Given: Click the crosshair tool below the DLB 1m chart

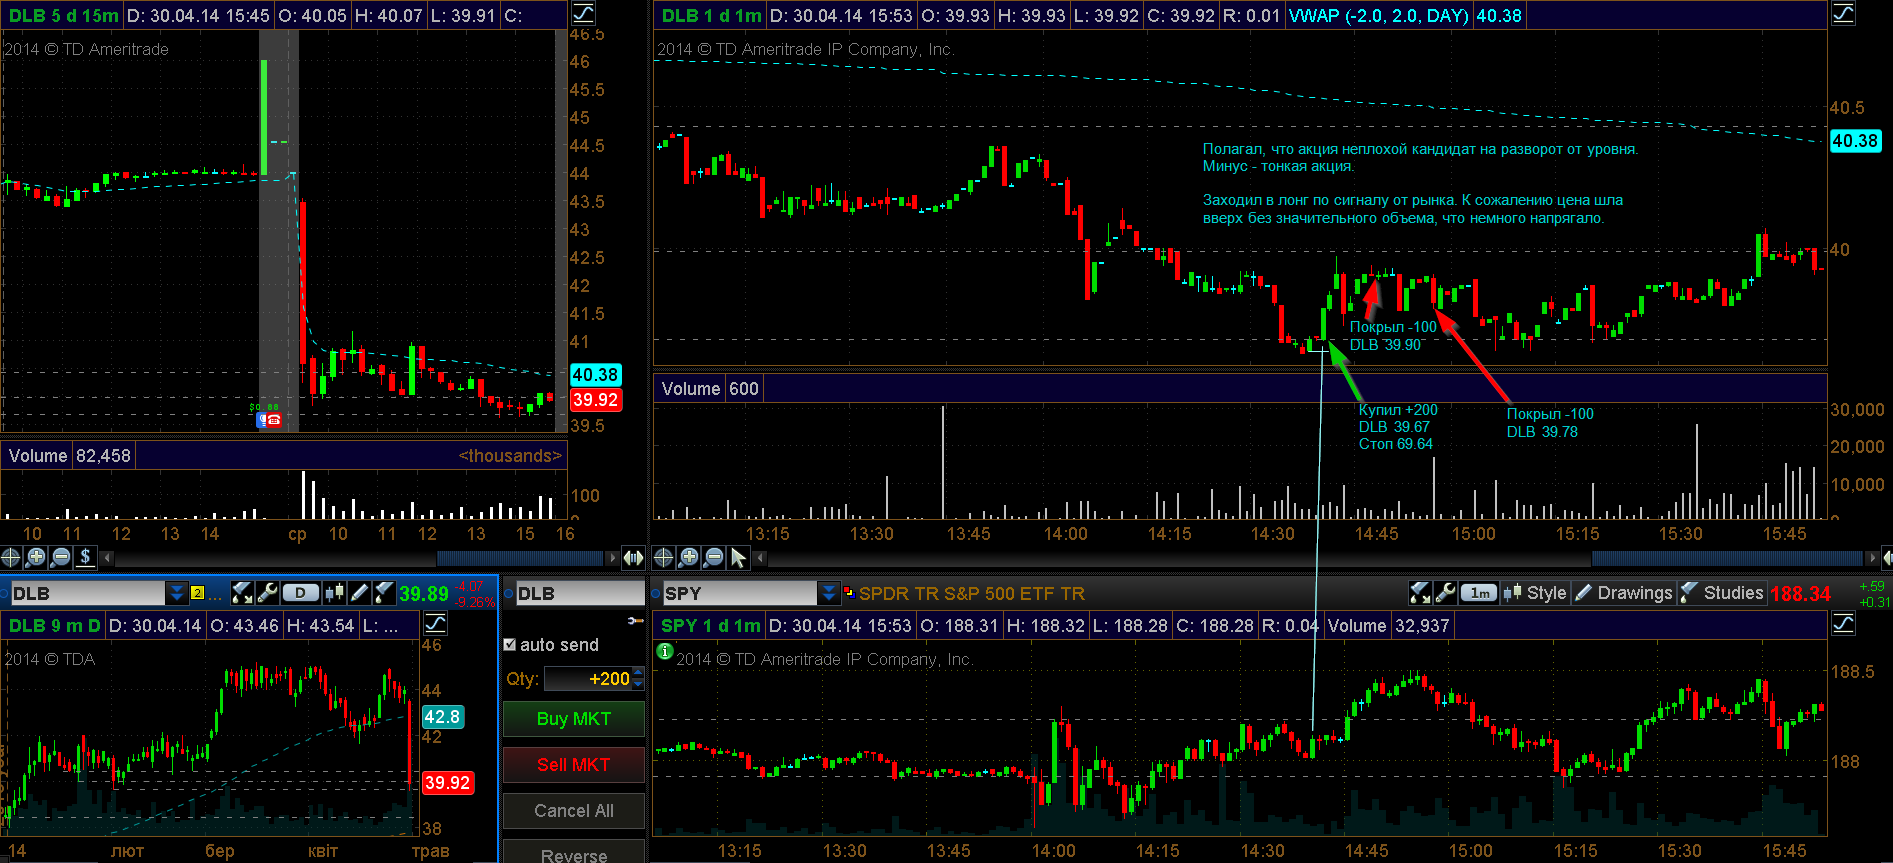Looking at the screenshot, I should tap(663, 557).
